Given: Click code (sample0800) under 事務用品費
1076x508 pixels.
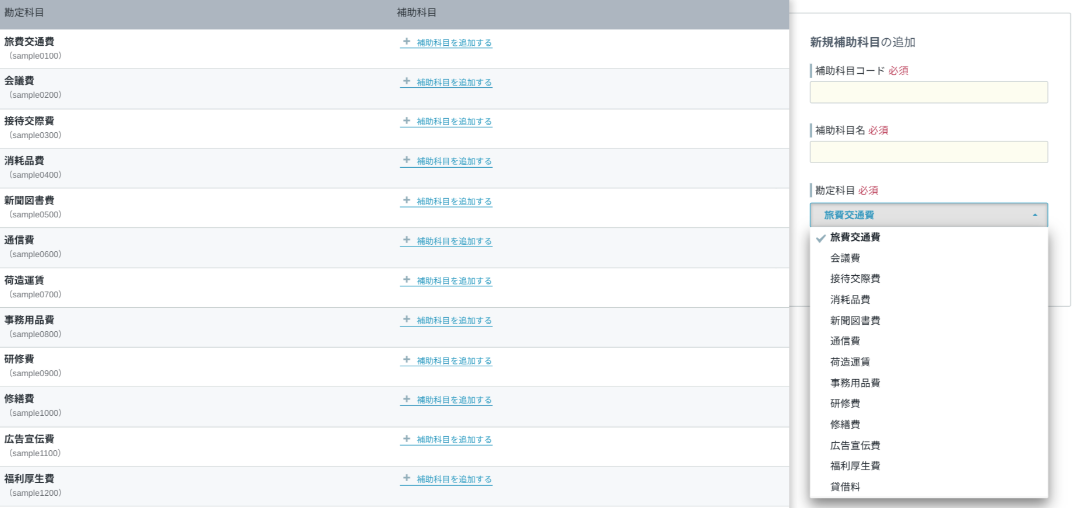Looking at the screenshot, I should [35, 334].
